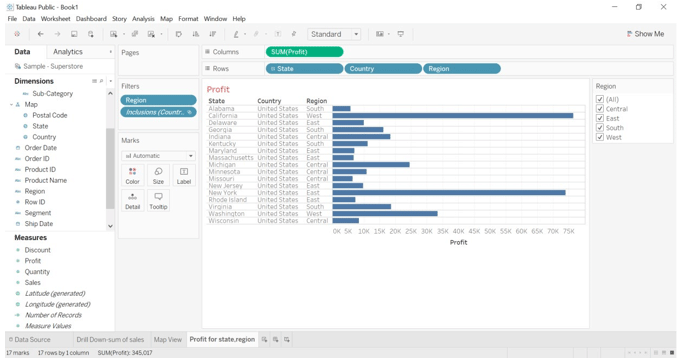Uncheck the Central region filter checkbox

(x=600, y=109)
